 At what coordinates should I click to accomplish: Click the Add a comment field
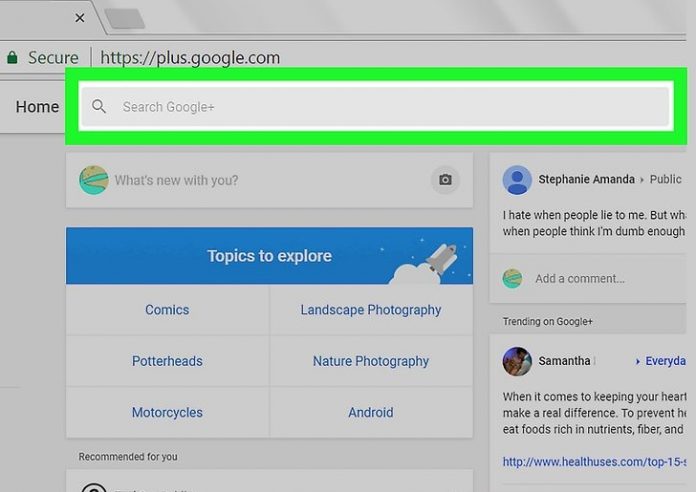click(x=600, y=279)
